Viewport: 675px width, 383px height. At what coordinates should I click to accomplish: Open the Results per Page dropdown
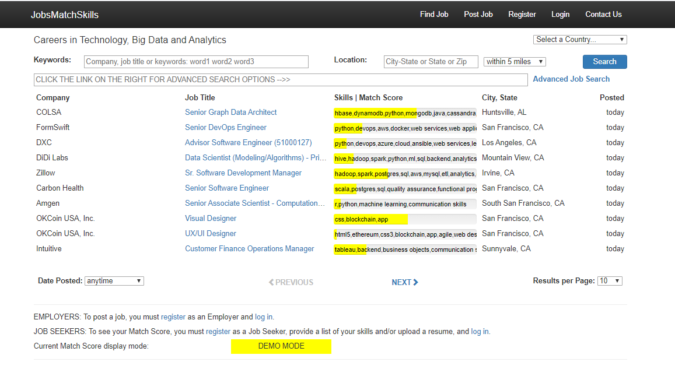pyautogui.click(x=610, y=281)
